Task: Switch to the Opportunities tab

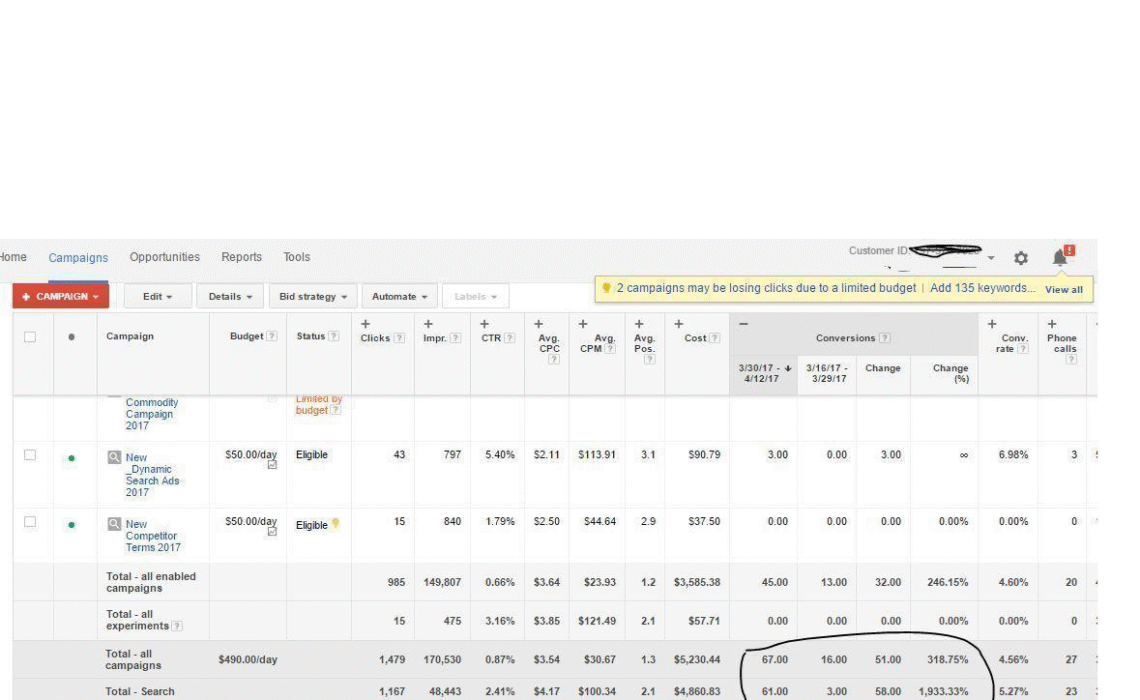Action: [x=164, y=257]
